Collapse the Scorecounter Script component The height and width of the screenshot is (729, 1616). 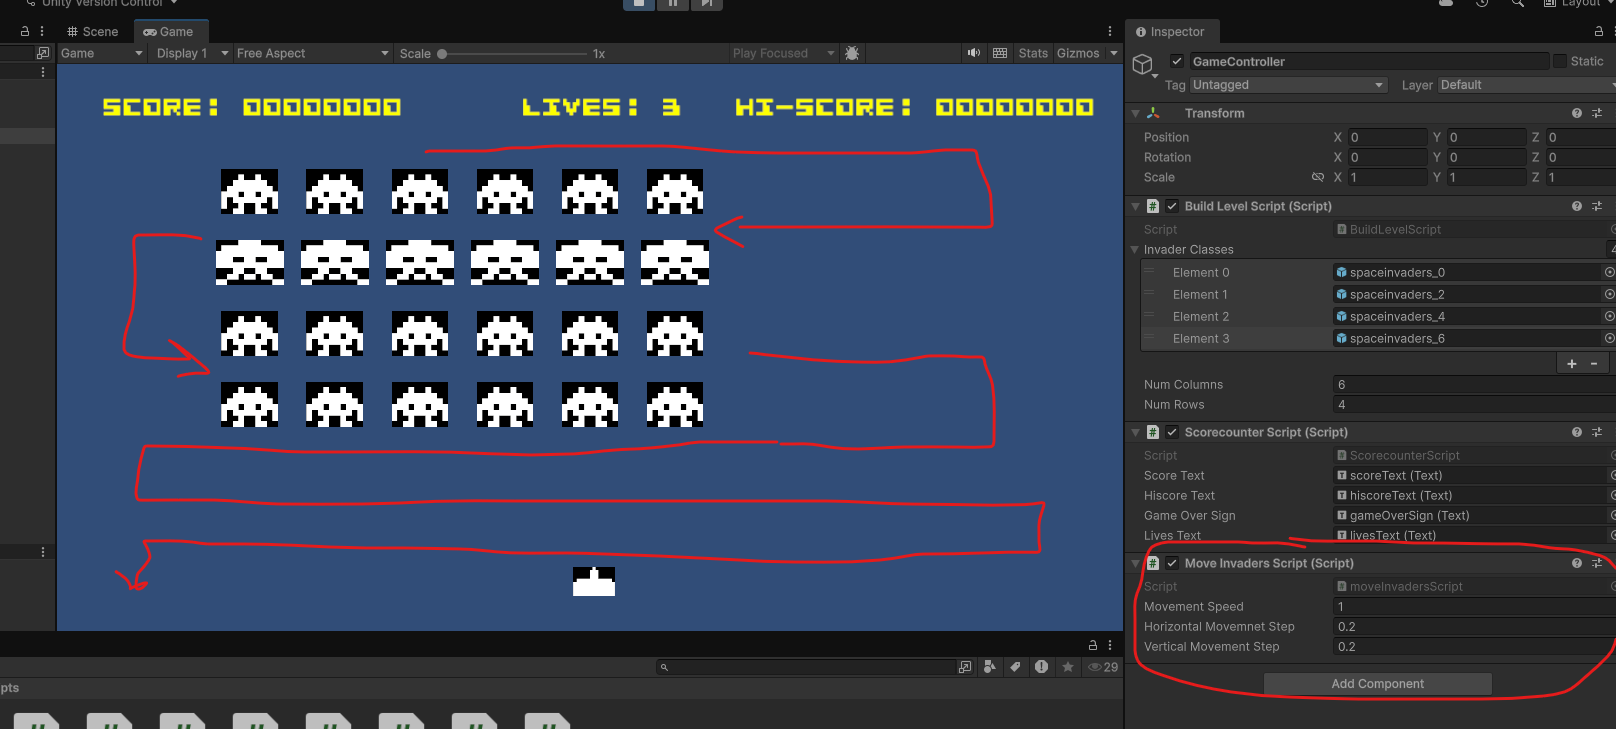(x=1135, y=433)
